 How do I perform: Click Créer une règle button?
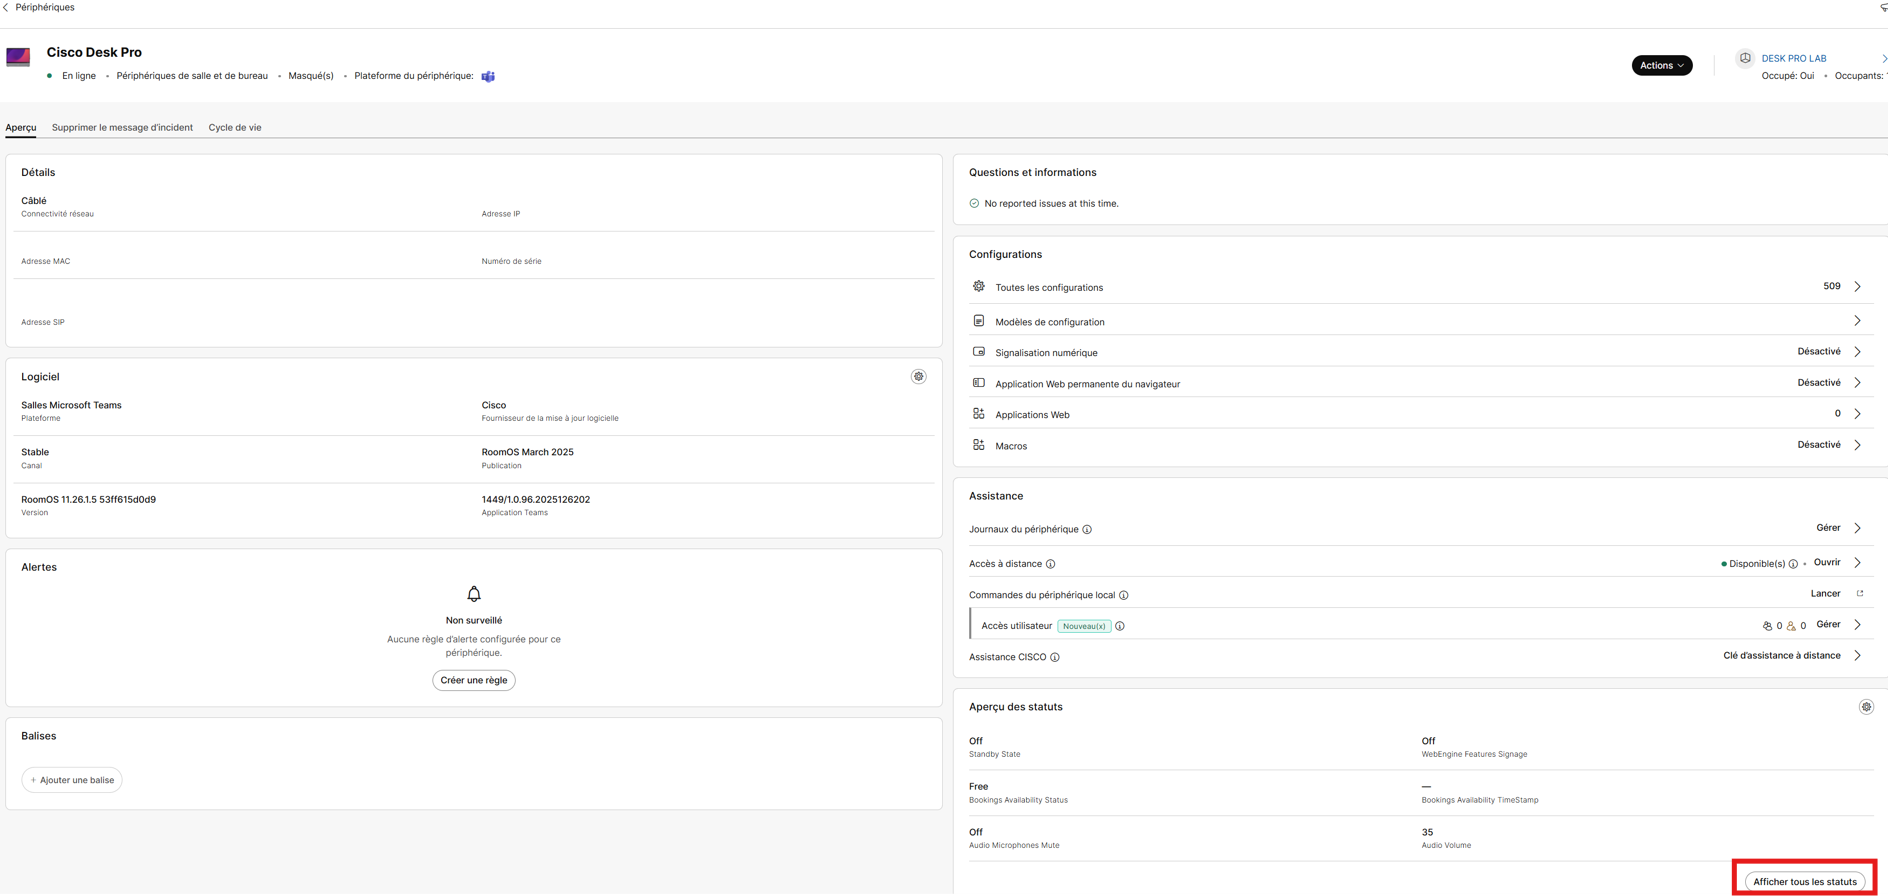tap(474, 680)
